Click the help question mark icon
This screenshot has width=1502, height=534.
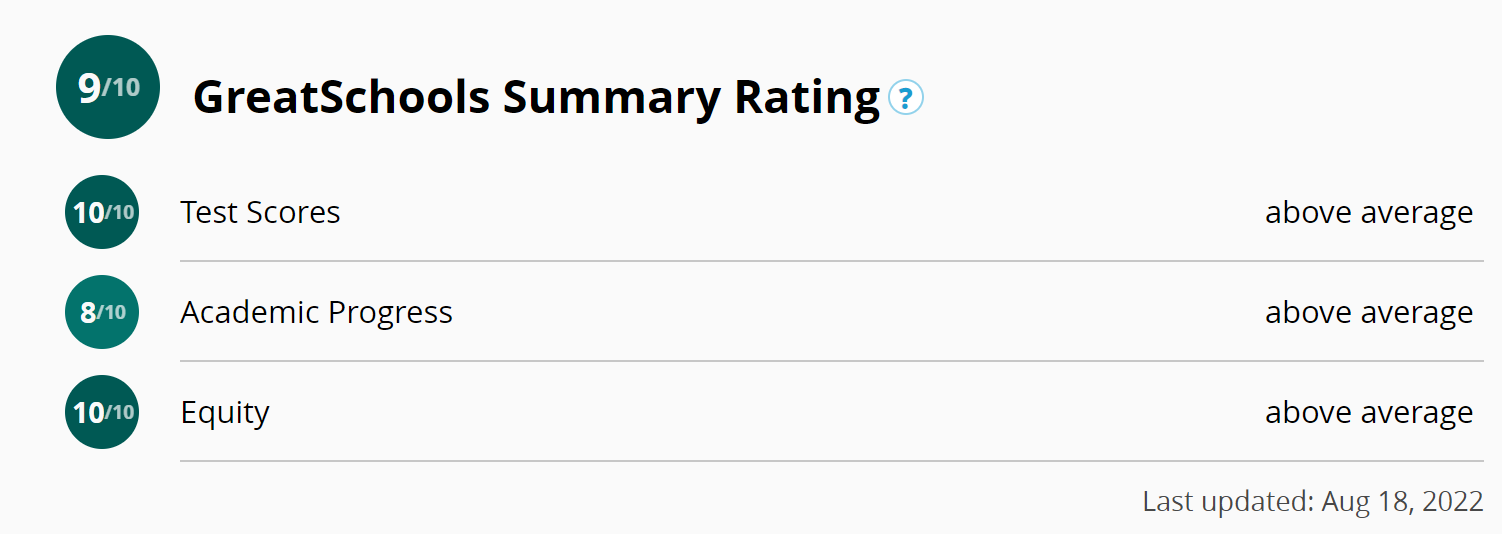[x=906, y=98]
